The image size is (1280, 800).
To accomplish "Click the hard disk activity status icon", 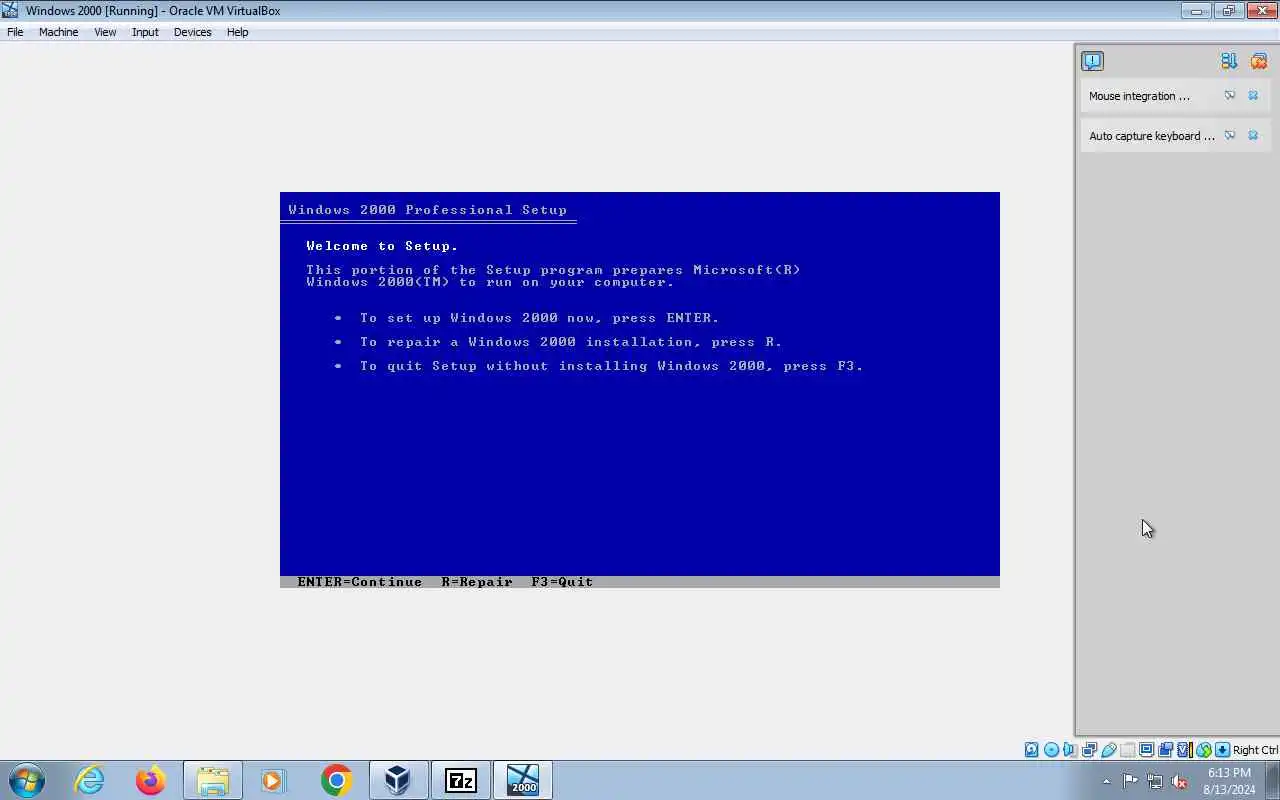I will tap(1031, 750).
